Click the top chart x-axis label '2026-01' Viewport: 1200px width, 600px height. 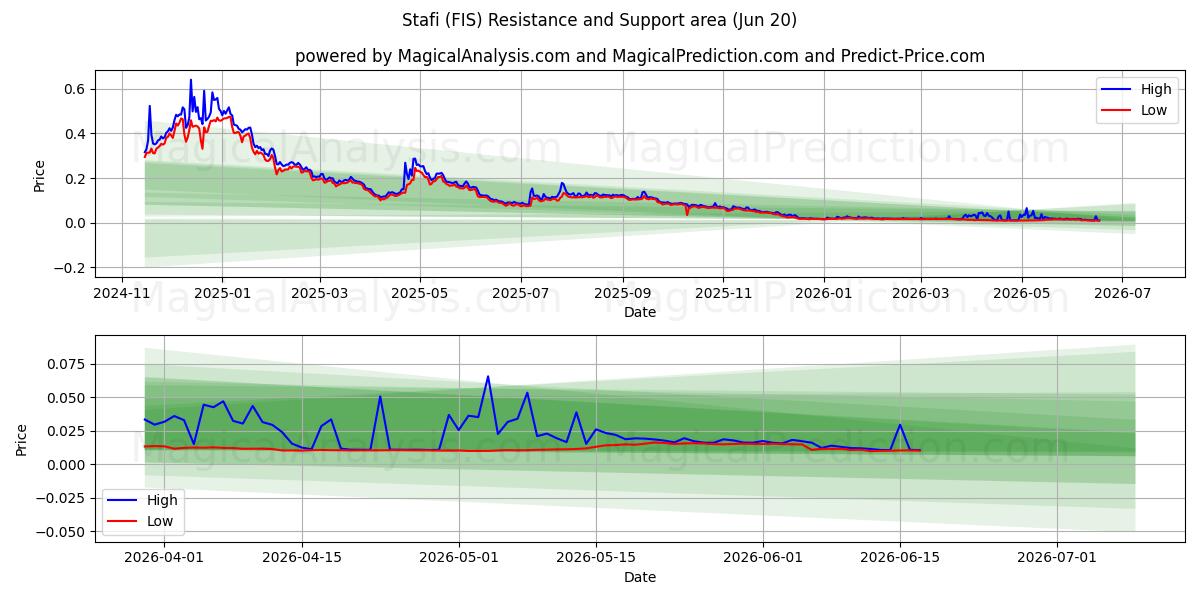pos(824,293)
